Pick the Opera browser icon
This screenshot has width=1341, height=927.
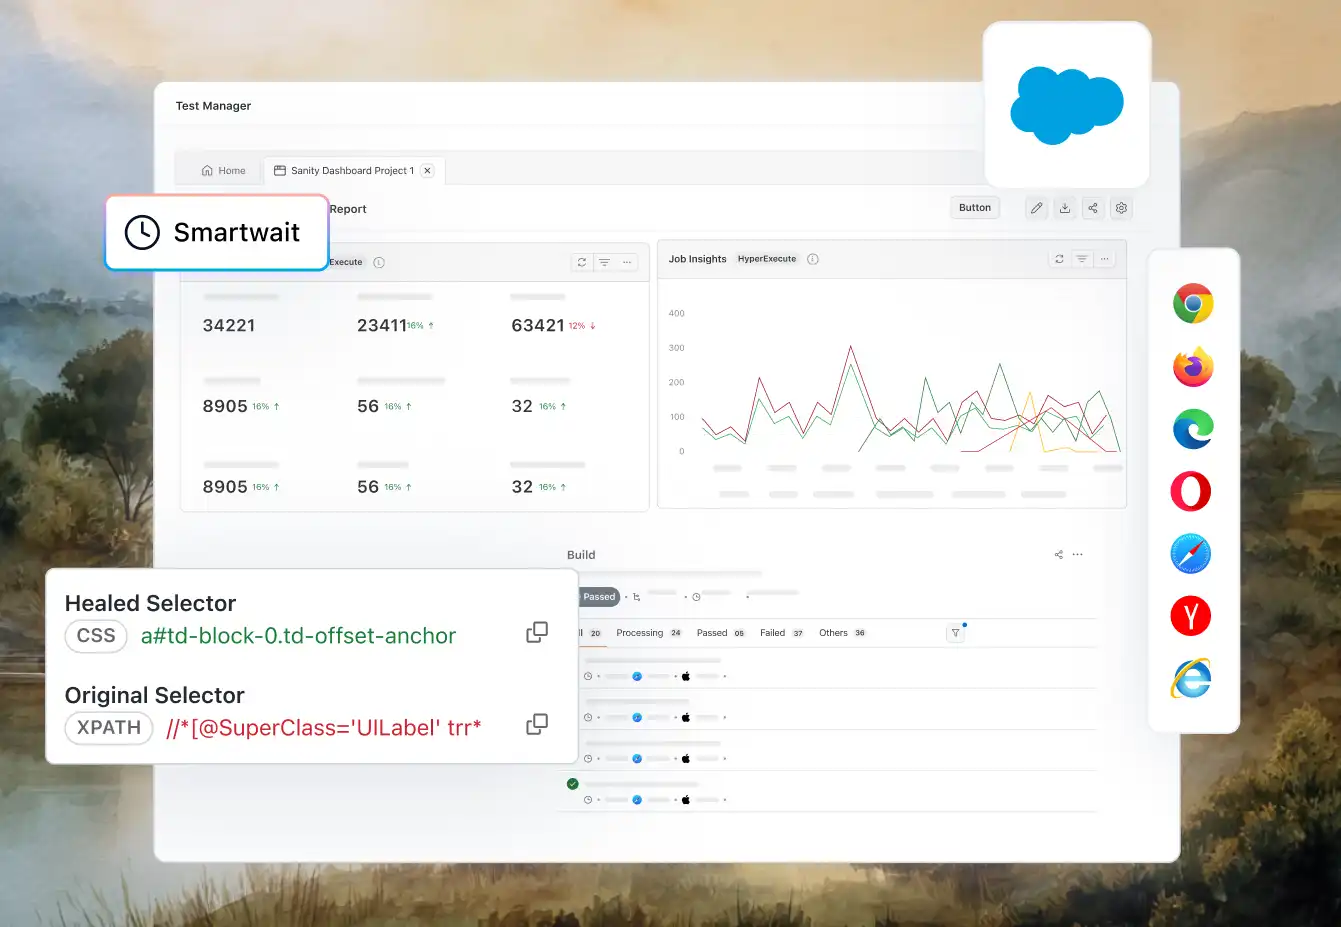click(1191, 492)
